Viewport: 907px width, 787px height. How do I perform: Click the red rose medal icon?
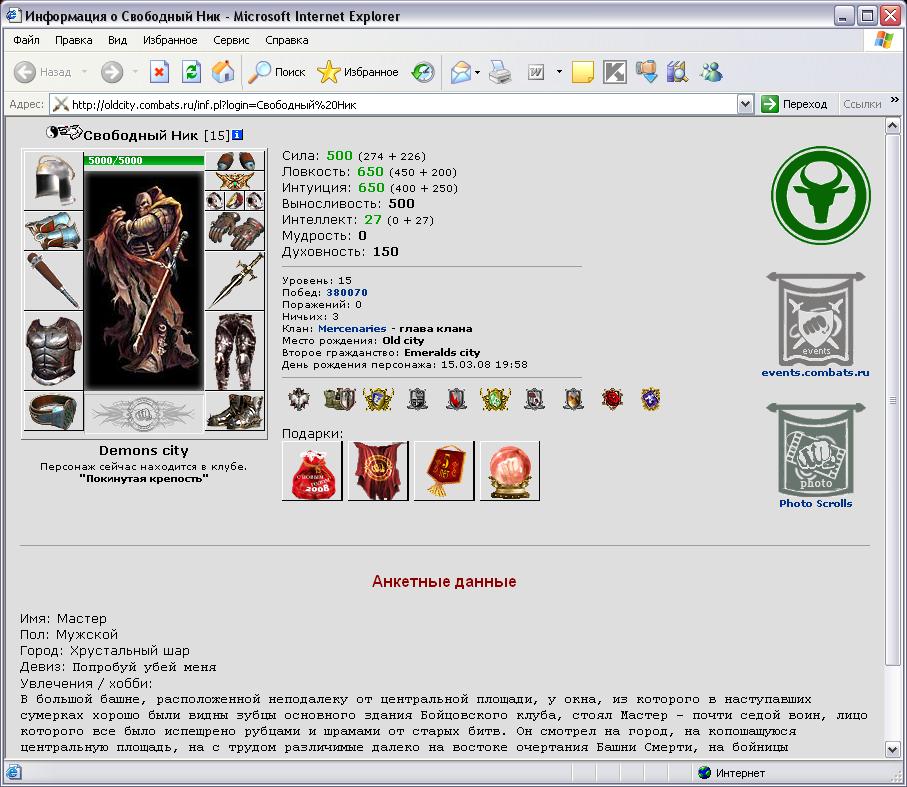pyautogui.click(x=611, y=399)
